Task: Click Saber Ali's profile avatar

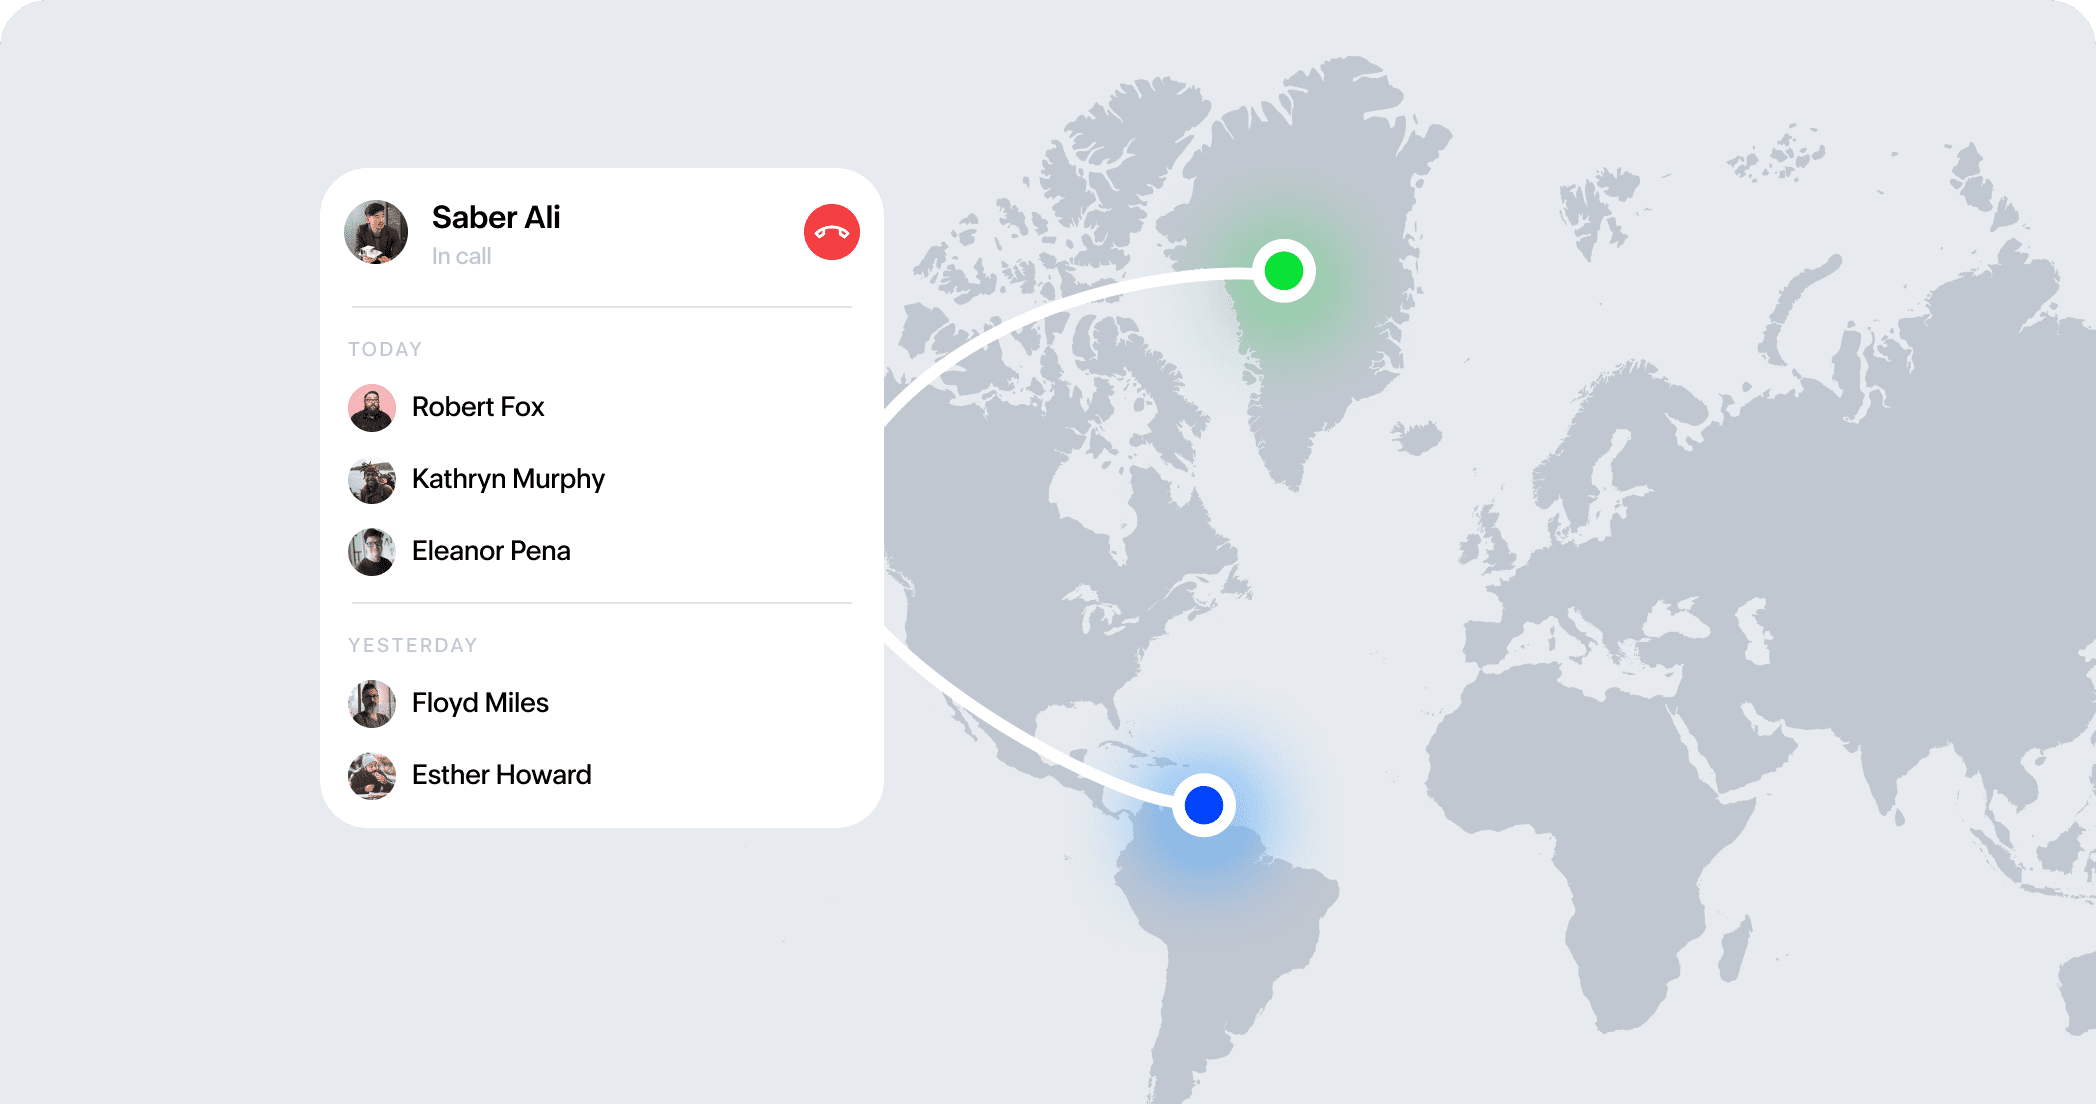Action: tap(376, 232)
